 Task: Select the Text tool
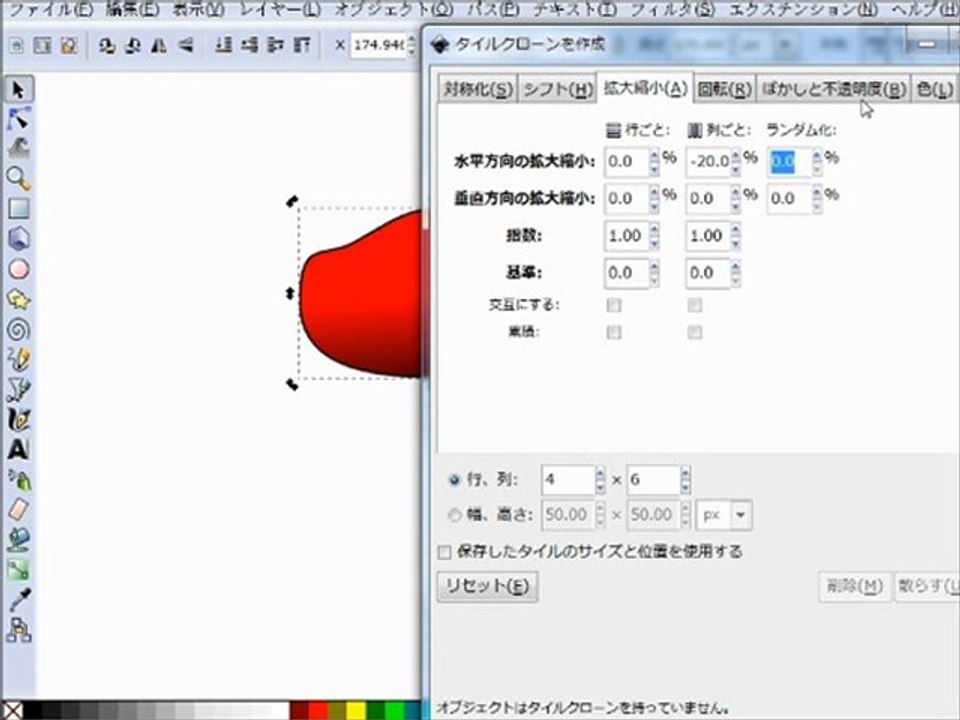click(x=18, y=449)
